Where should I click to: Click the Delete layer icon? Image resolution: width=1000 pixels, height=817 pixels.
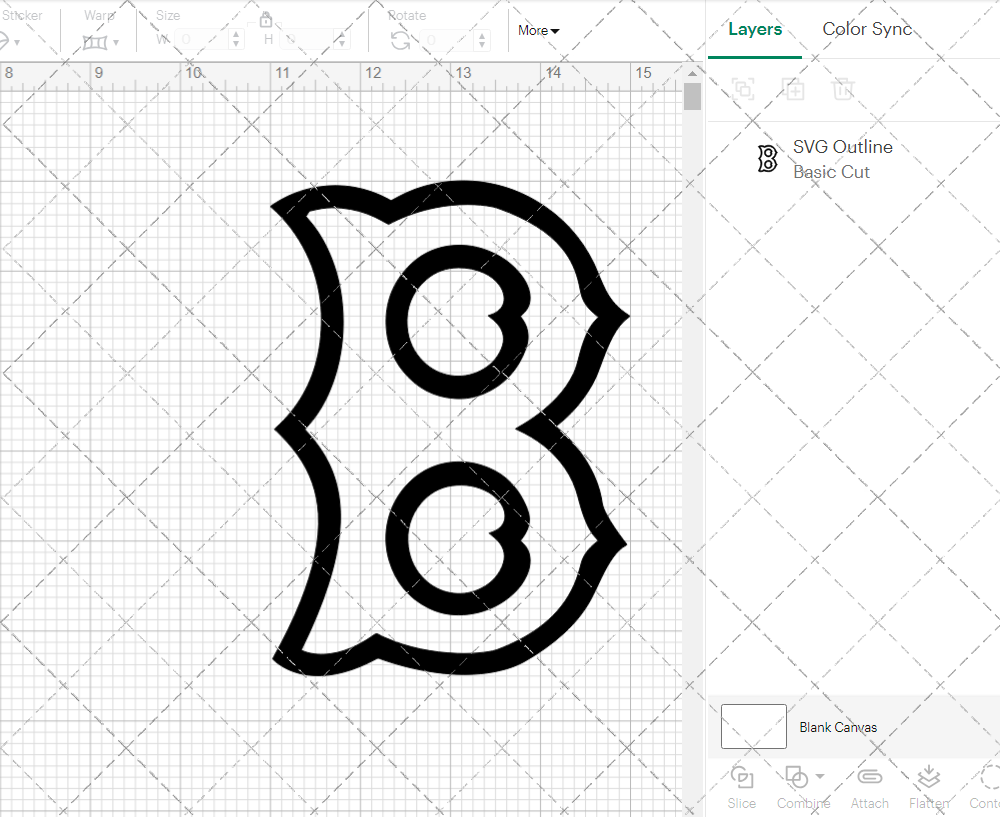coord(843,89)
